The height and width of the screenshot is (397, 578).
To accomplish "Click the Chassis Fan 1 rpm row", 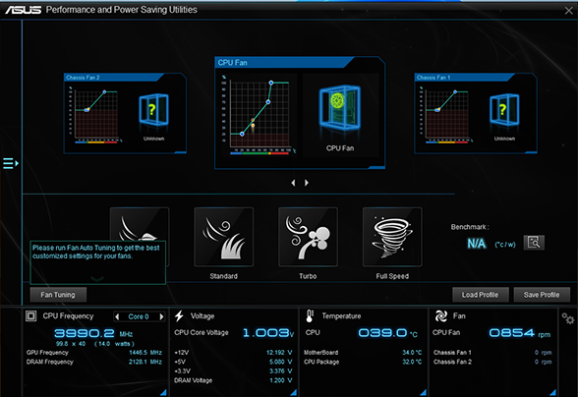I will click(493, 352).
